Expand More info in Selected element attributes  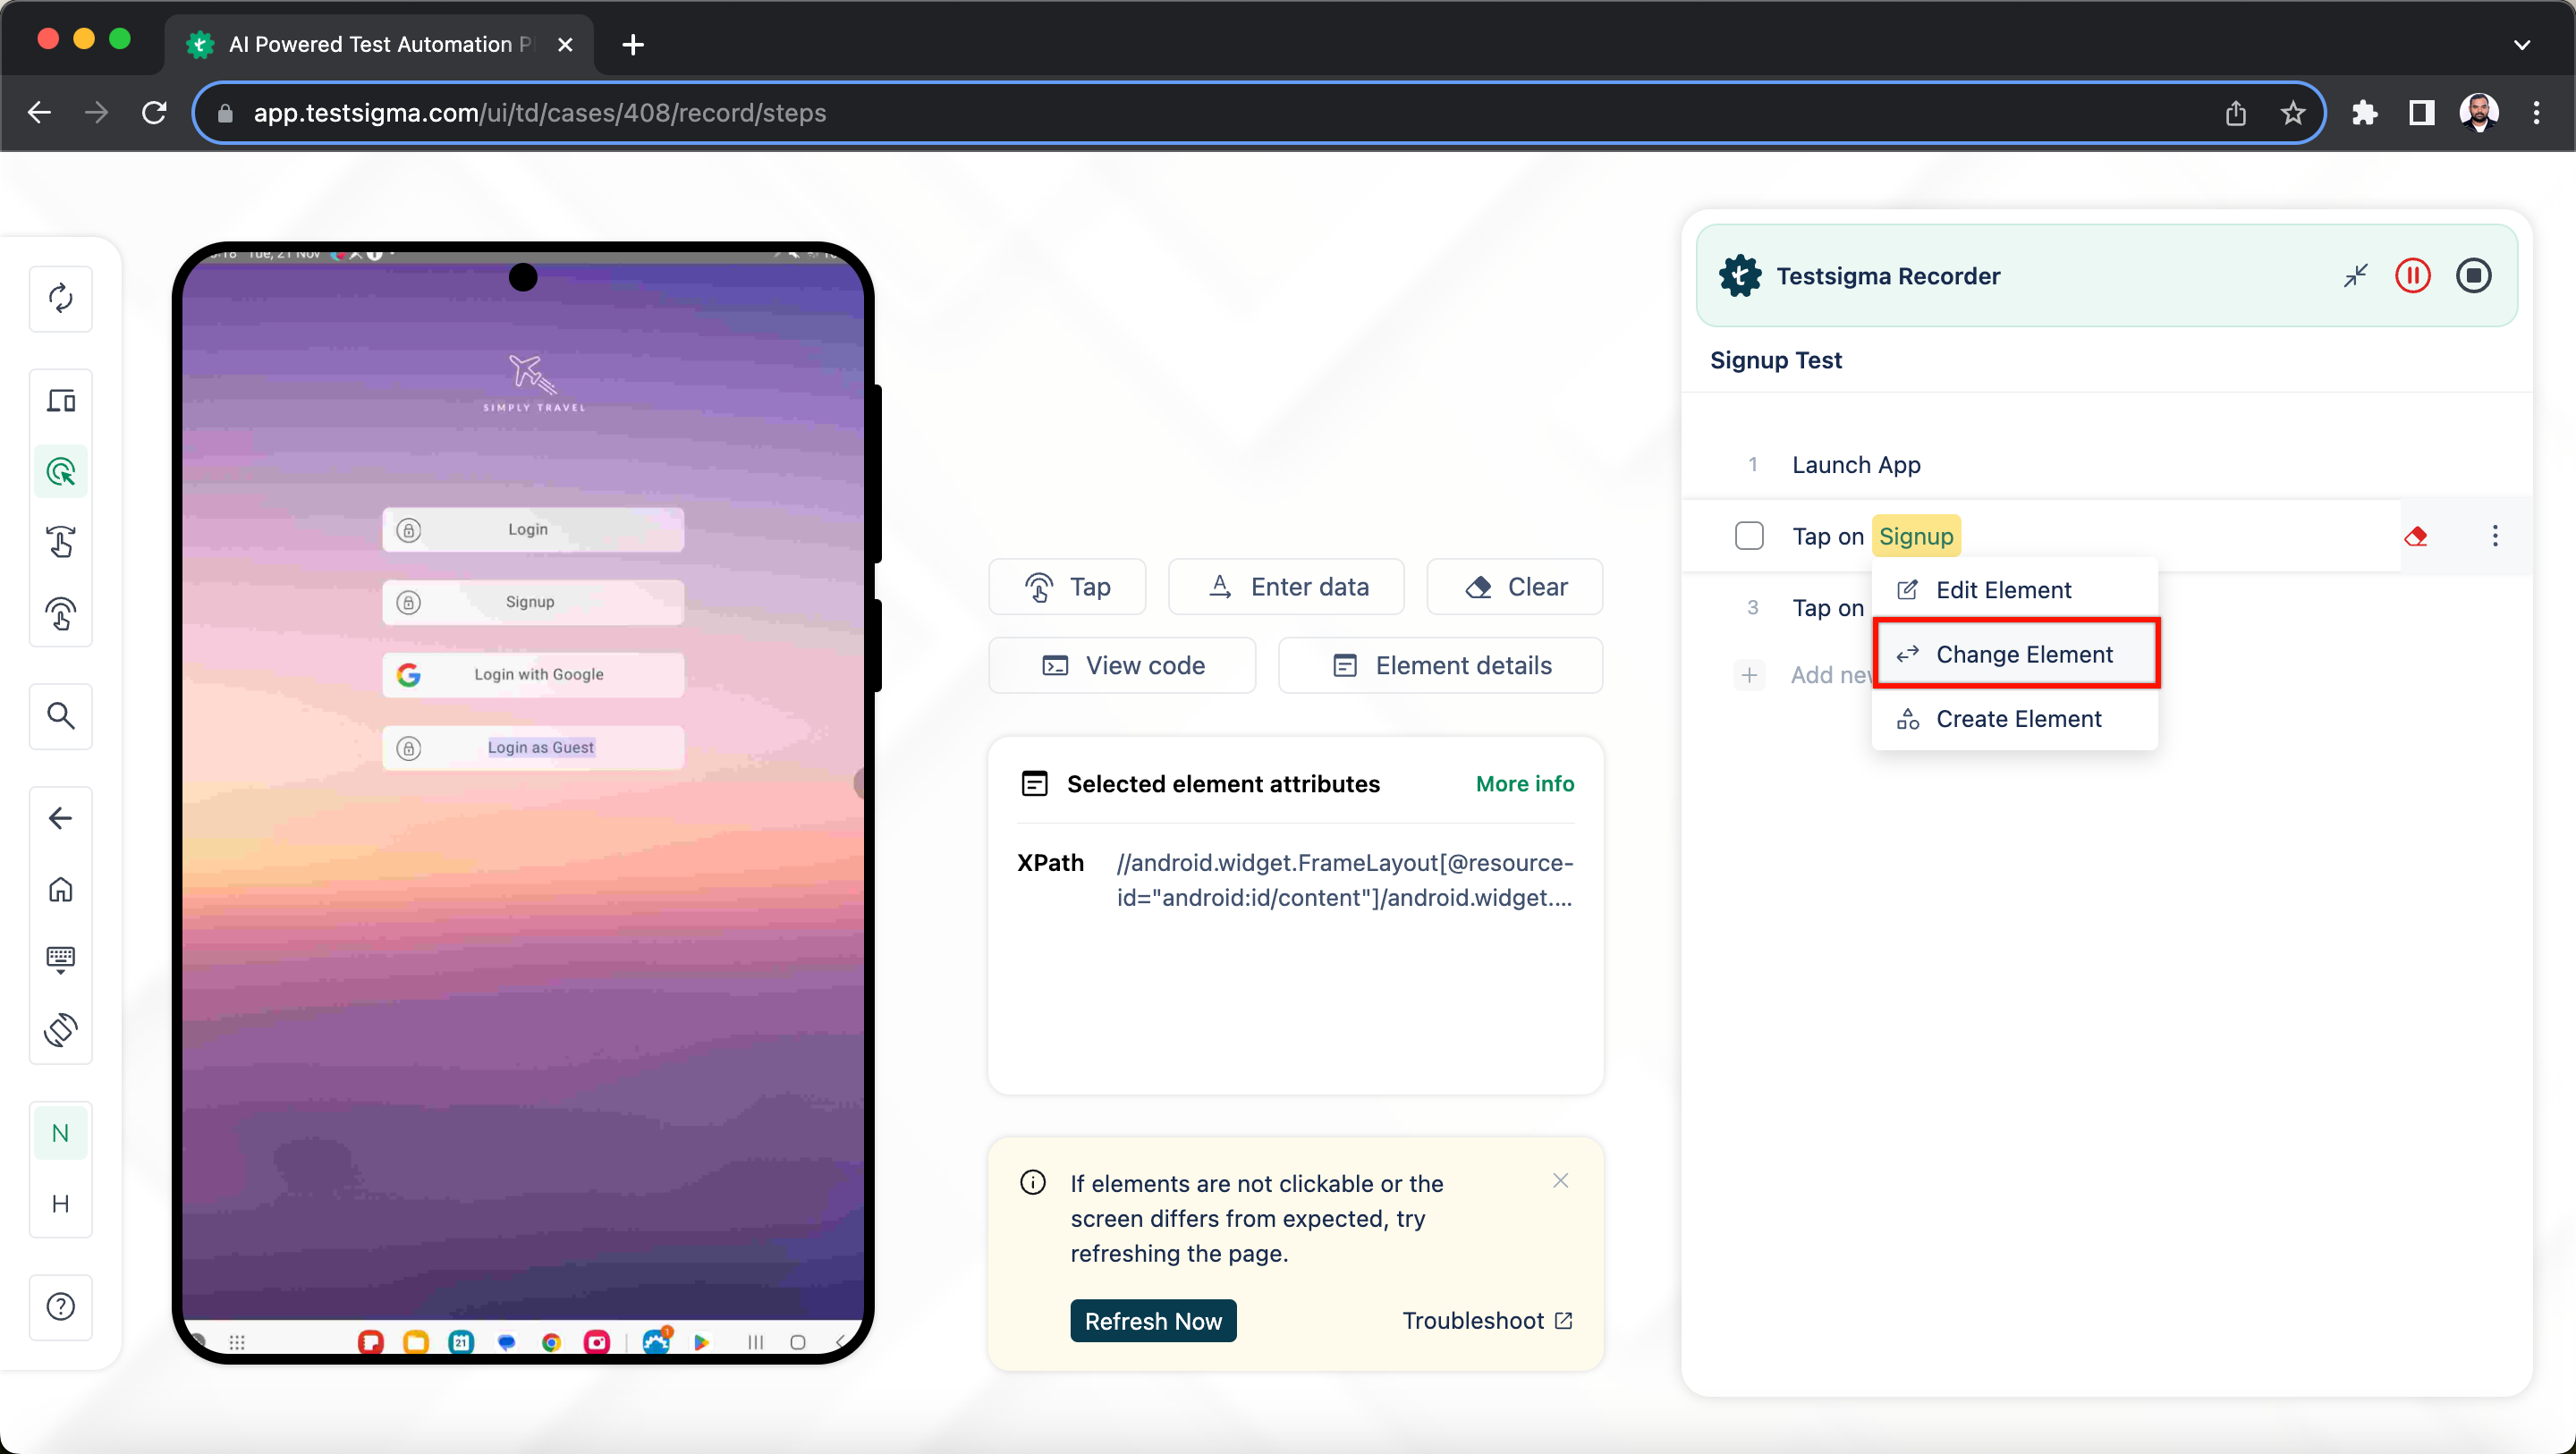(x=1523, y=783)
